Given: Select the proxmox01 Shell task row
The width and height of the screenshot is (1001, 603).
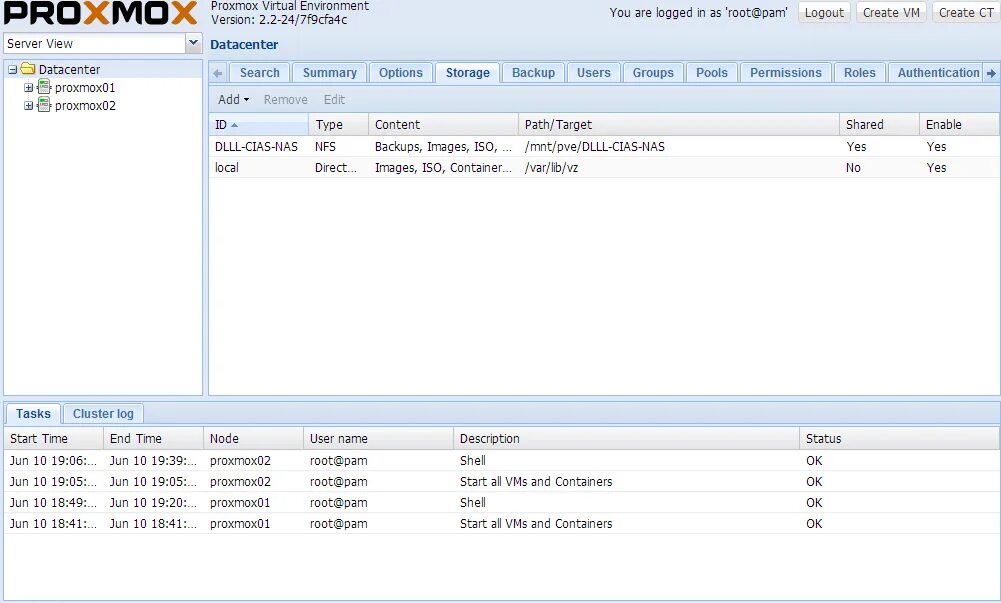Looking at the screenshot, I should pyautogui.click(x=502, y=503).
